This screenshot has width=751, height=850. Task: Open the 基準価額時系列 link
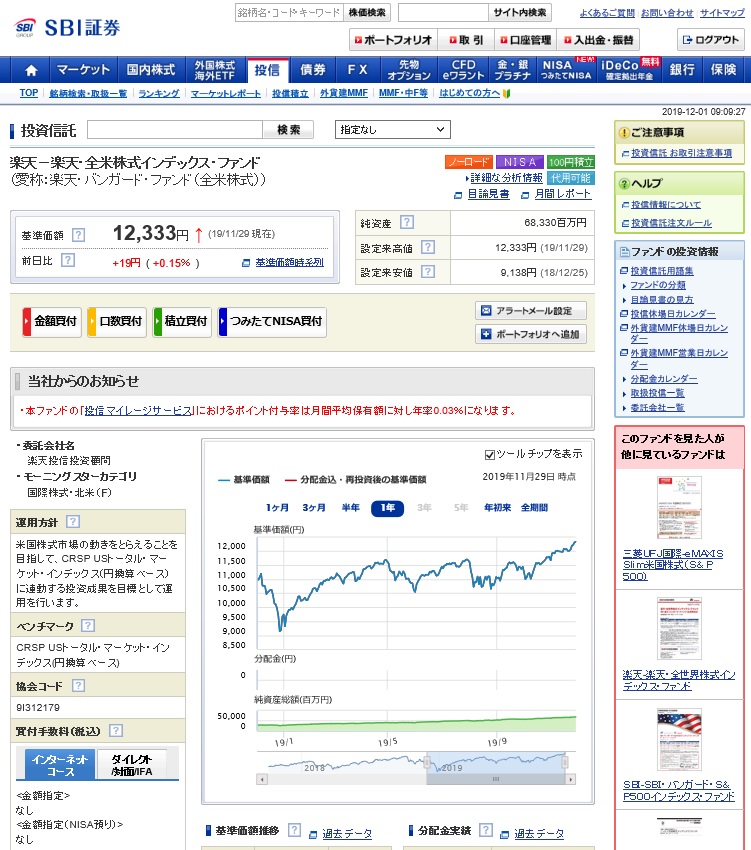pos(289,262)
